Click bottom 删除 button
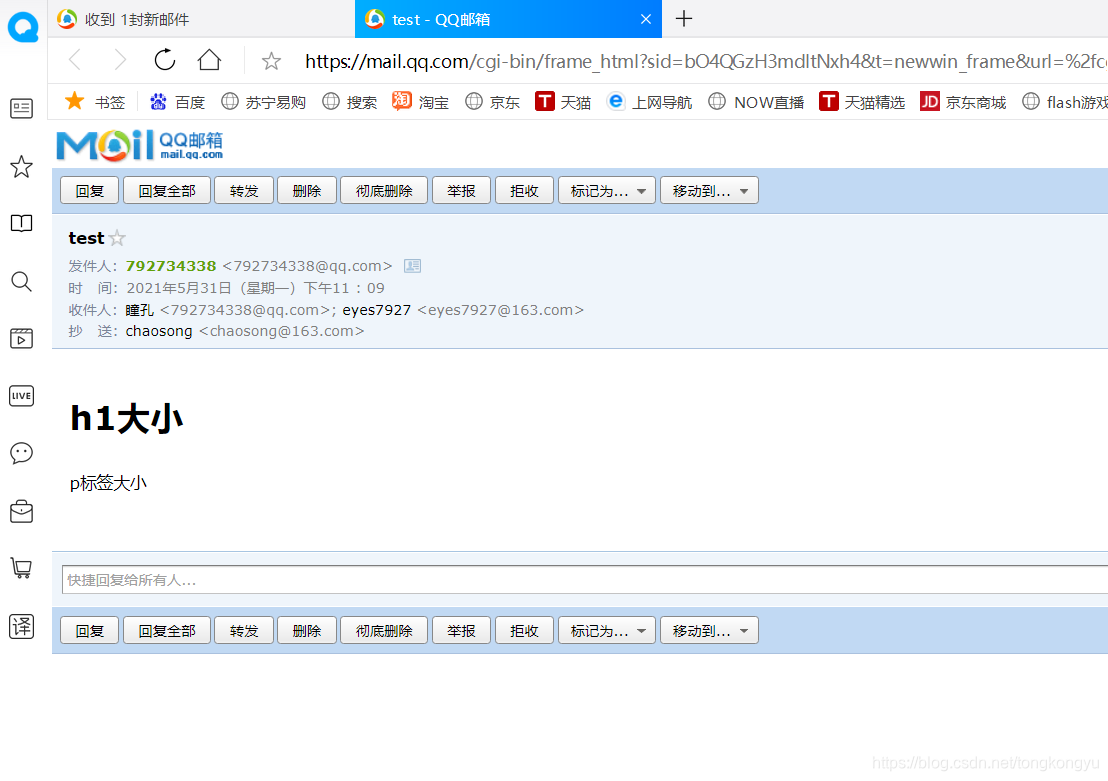 click(307, 630)
